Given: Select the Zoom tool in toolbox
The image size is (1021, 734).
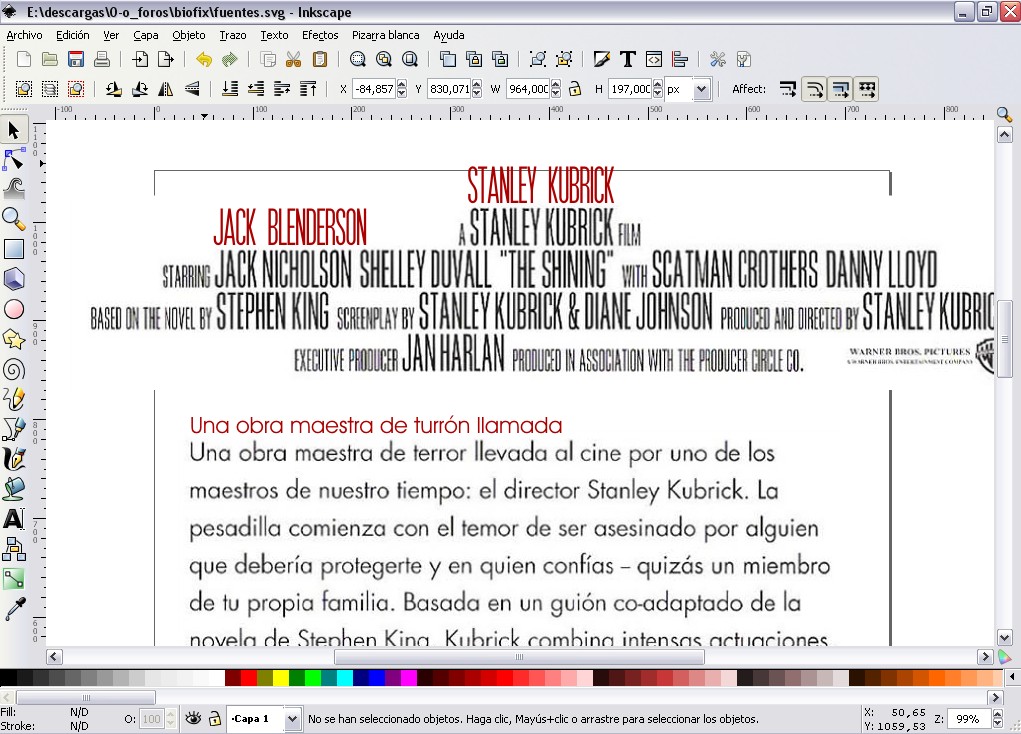Looking at the screenshot, I should pos(14,219).
